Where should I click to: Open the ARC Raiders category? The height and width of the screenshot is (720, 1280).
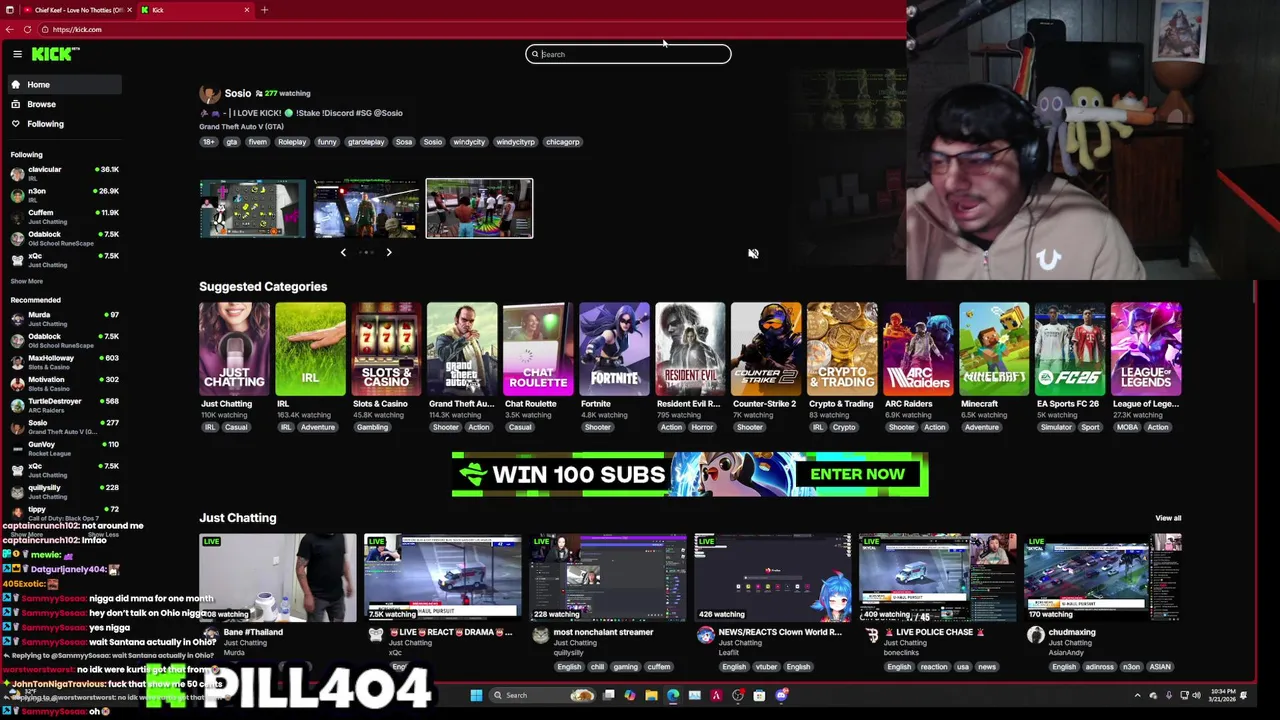click(918, 349)
